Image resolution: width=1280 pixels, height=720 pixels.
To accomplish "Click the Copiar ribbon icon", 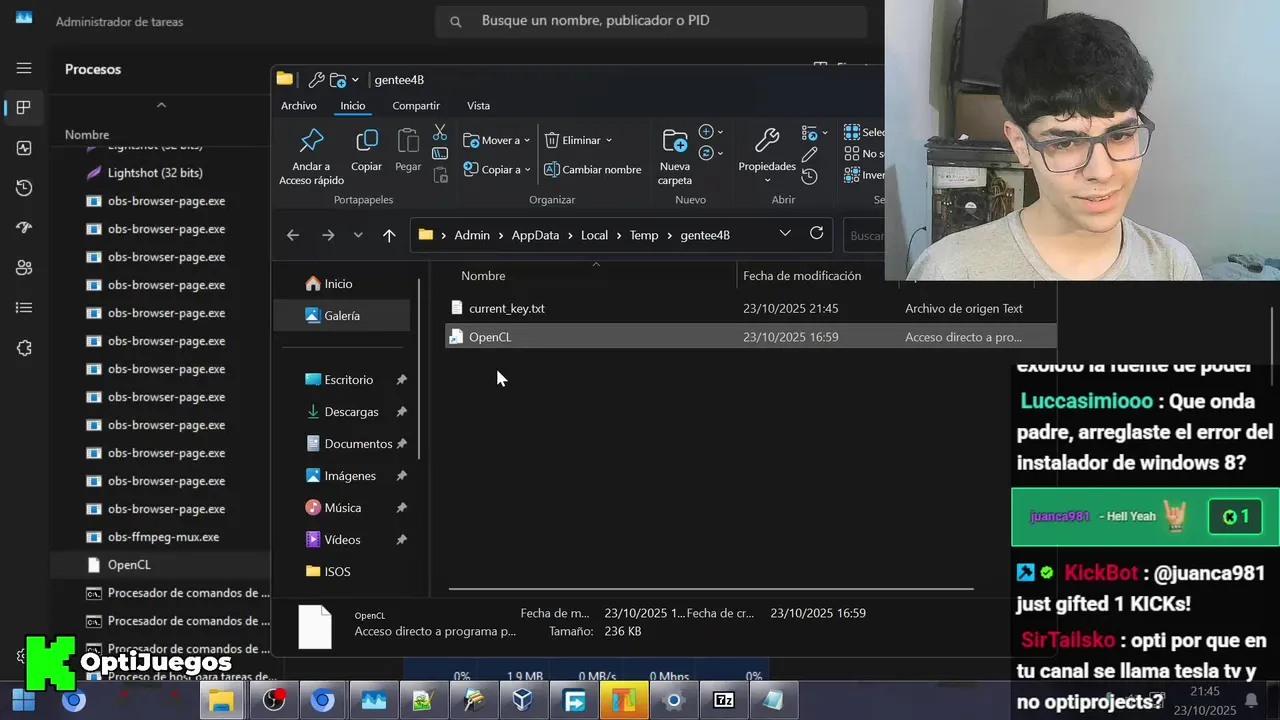I will 367,141.
